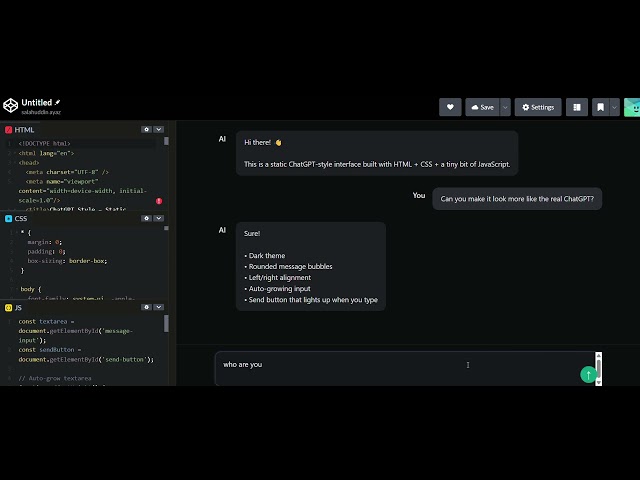The width and height of the screenshot is (640, 480).
Task: Expand the JS editor dropdown chevron
Action: click(x=159, y=307)
